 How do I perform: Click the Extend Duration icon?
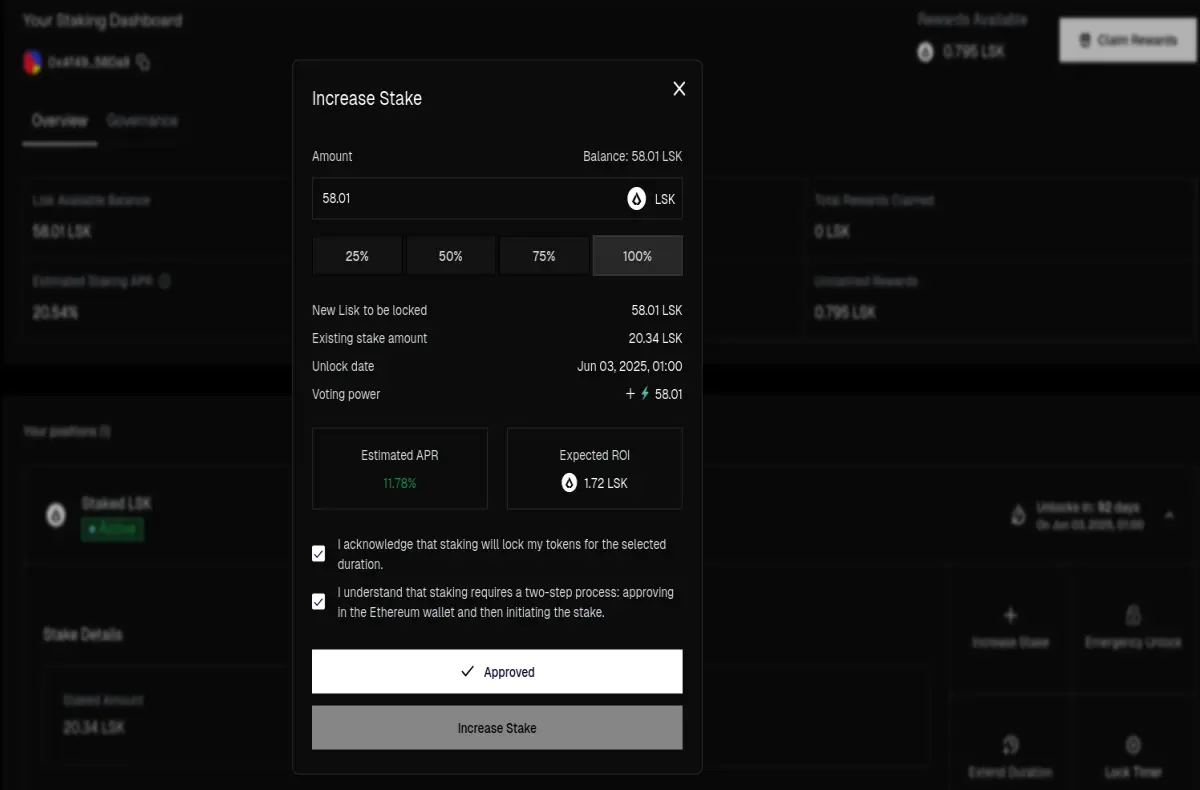click(1010, 745)
